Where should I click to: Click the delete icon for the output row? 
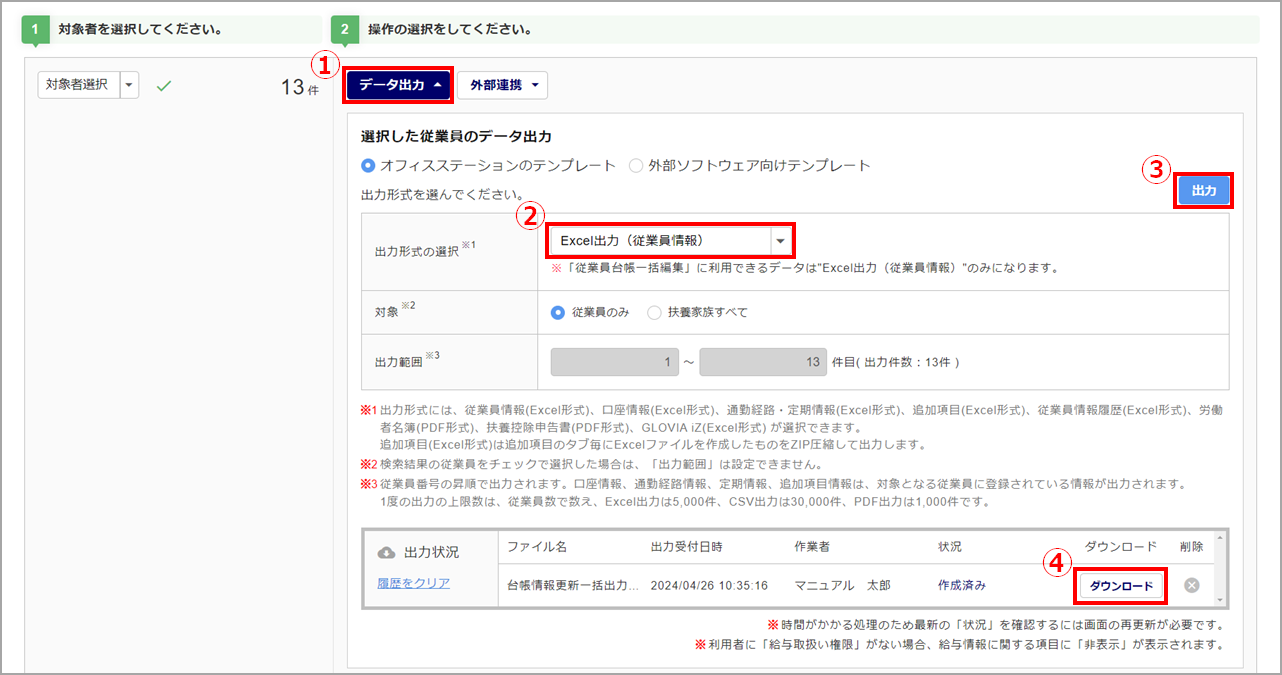1191,586
